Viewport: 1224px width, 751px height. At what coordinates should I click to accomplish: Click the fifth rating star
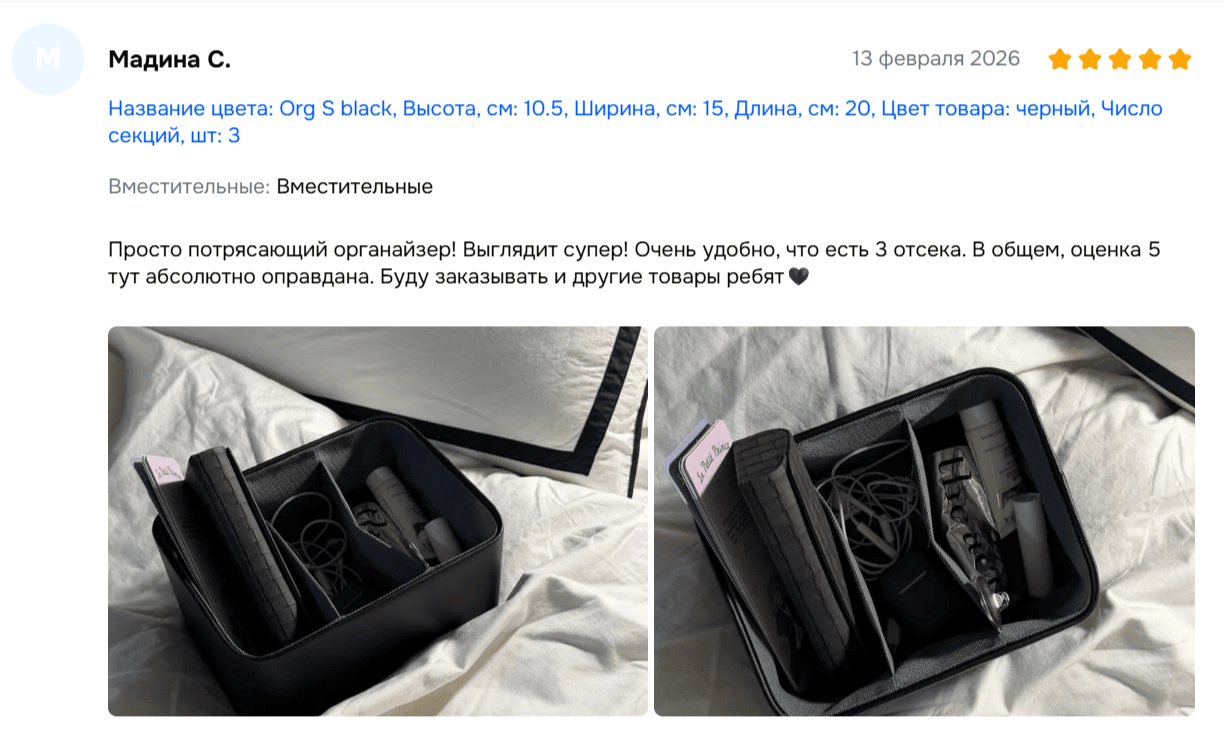pyautogui.click(x=1180, y=59)
